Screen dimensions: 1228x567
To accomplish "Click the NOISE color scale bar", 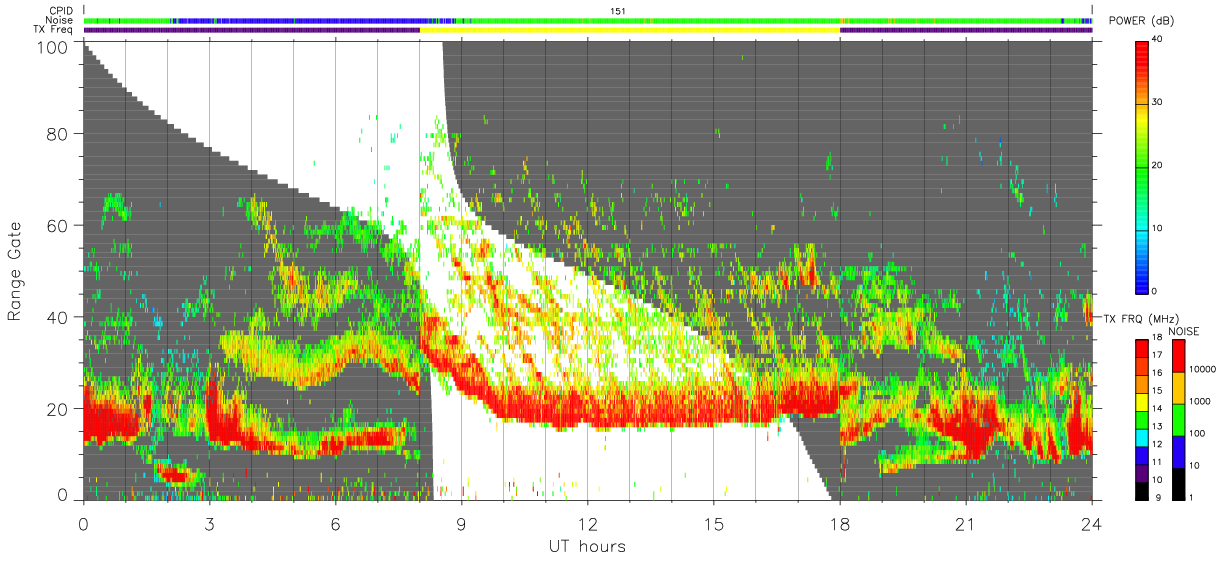I will point(1178,419).
